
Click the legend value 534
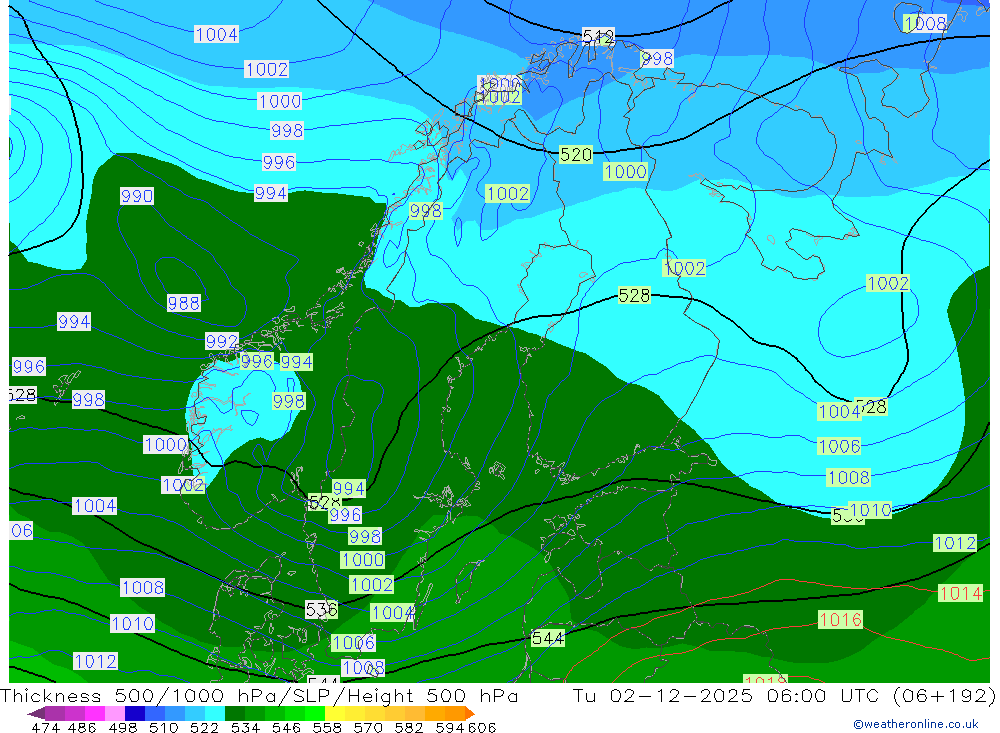click(245, 728)
